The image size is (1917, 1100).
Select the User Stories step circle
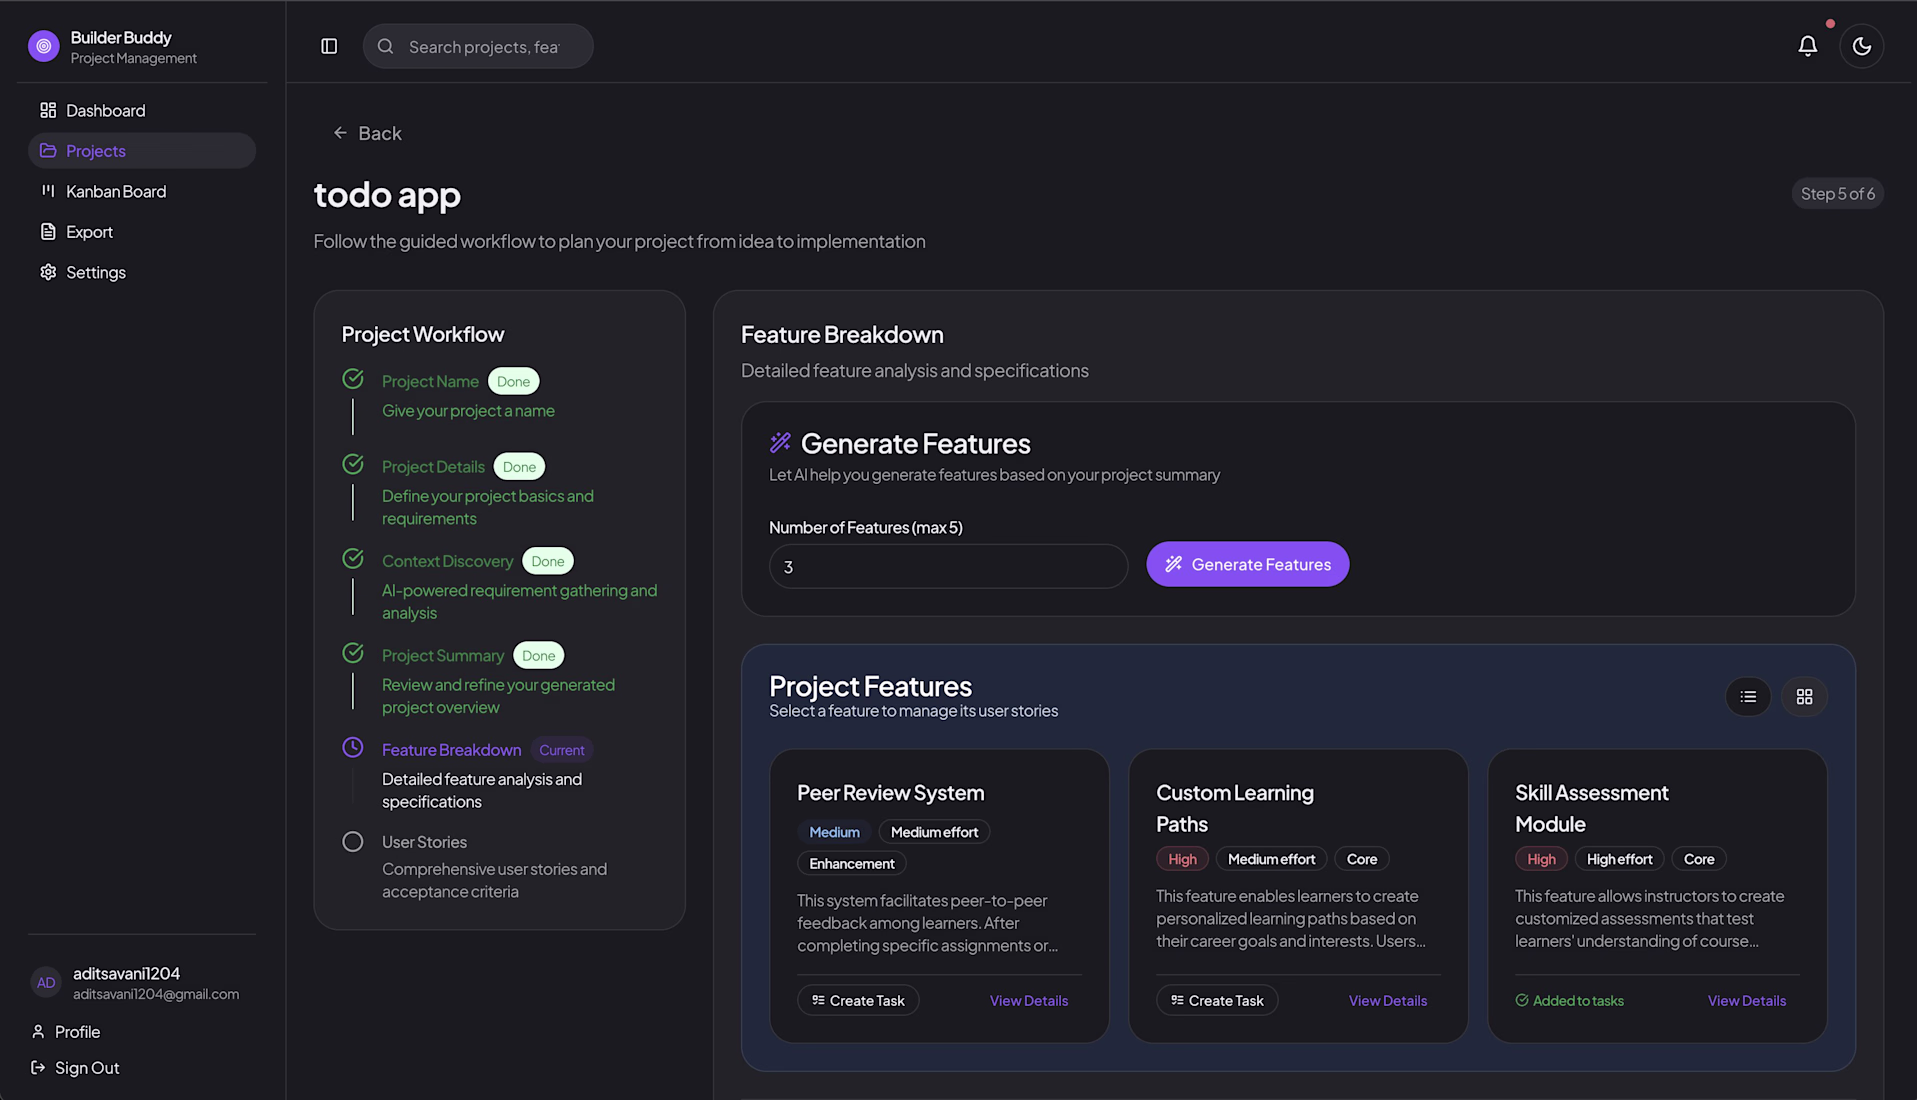pos(353,842)
